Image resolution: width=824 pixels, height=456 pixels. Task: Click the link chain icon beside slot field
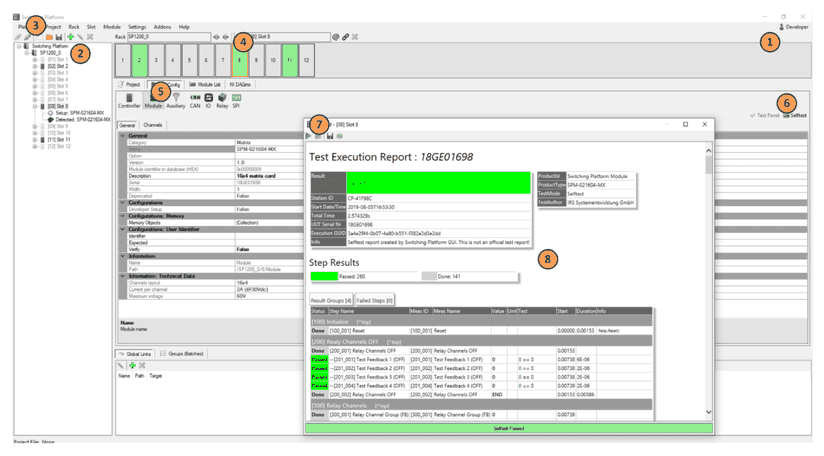[x=345, y=37]
